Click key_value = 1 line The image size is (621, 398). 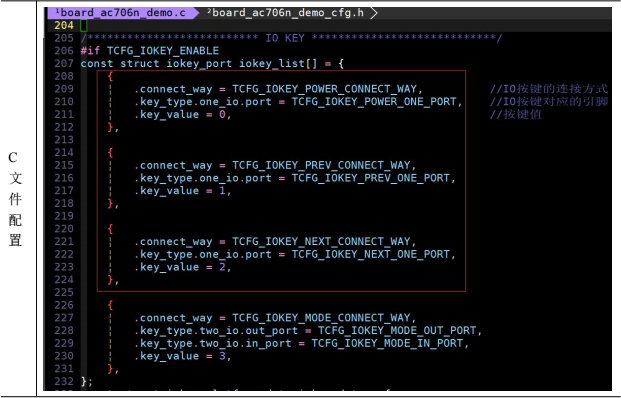(182, 190)
